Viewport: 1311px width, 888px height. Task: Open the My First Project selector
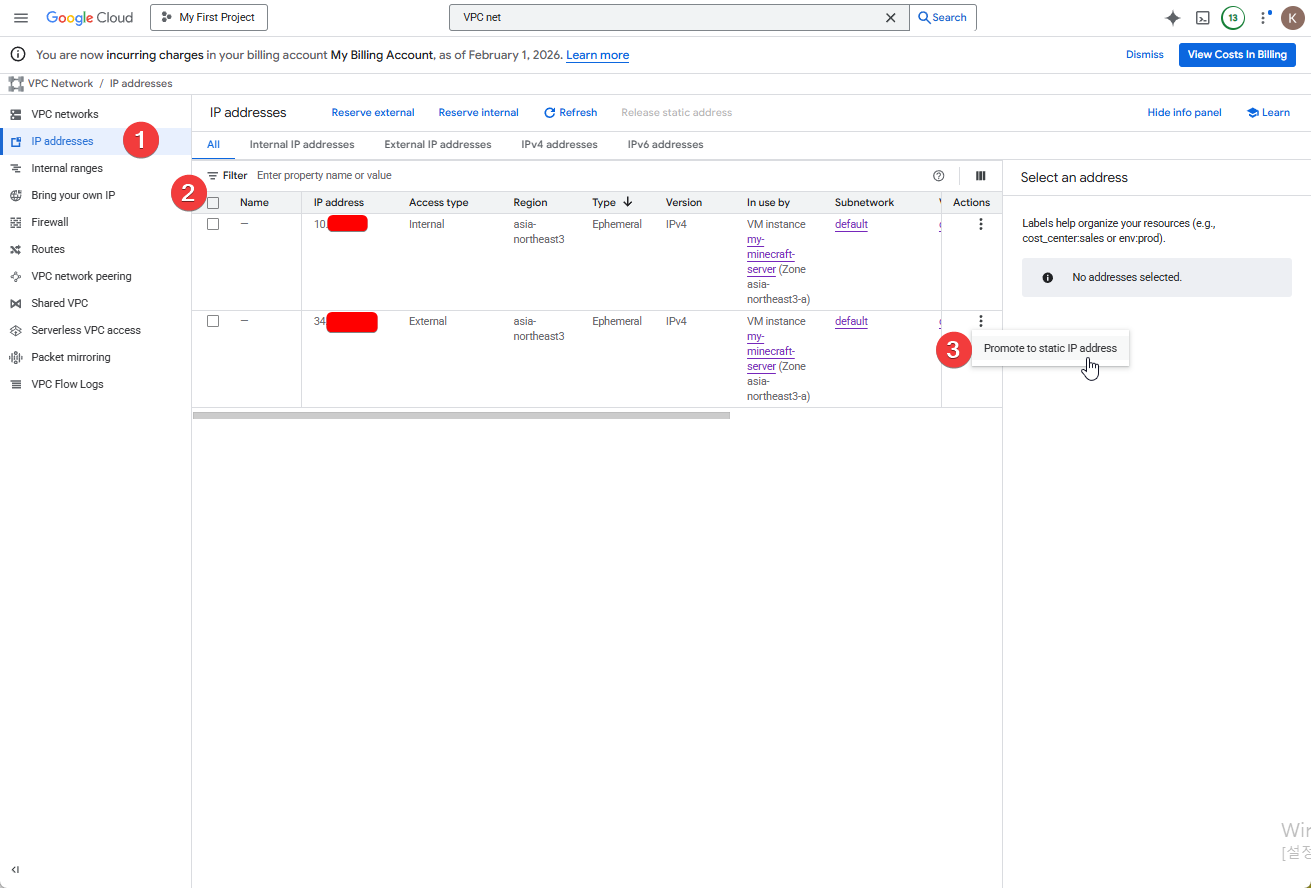click(209, 18)
